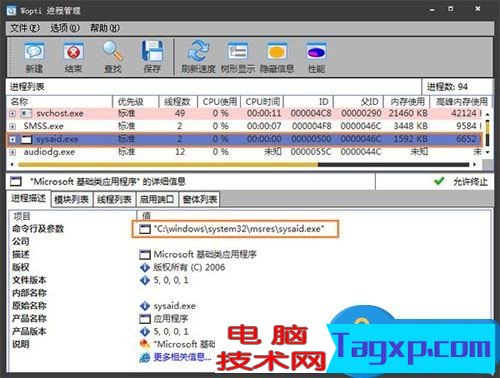This screenshot has width=500, height=378.
Task: Sort by 父ID column header
Action: 358,101
